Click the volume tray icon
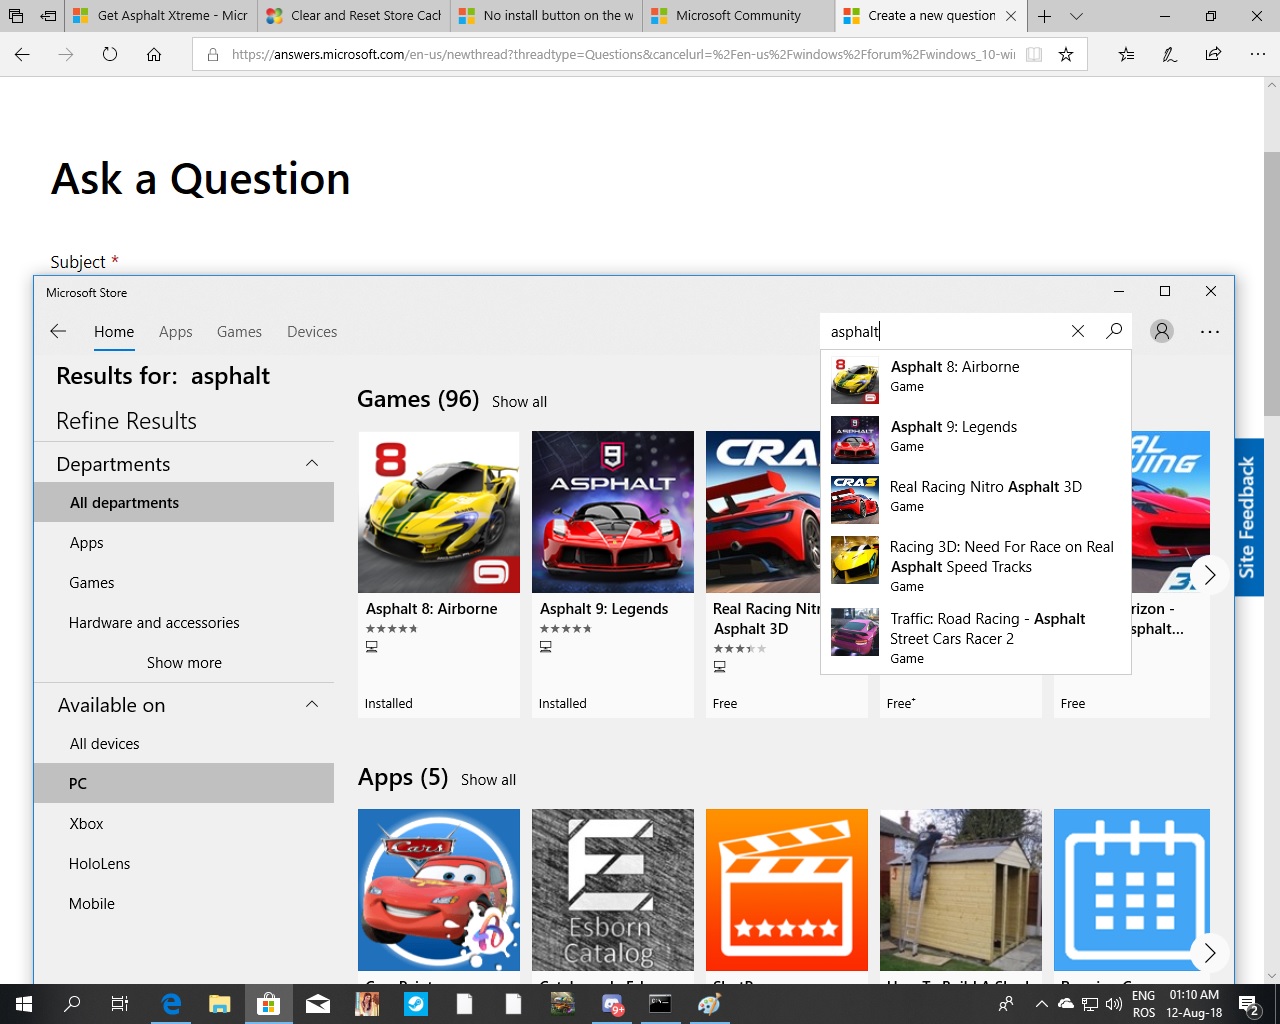Image resolution: width=1280 pixels, height=1024 pixels. [1114, 1004]
